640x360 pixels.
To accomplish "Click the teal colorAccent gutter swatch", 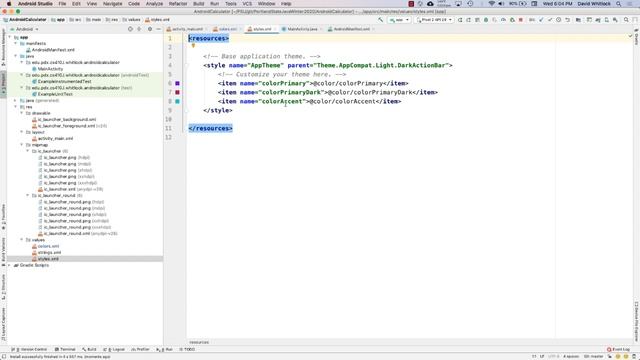I will [178, 101].
